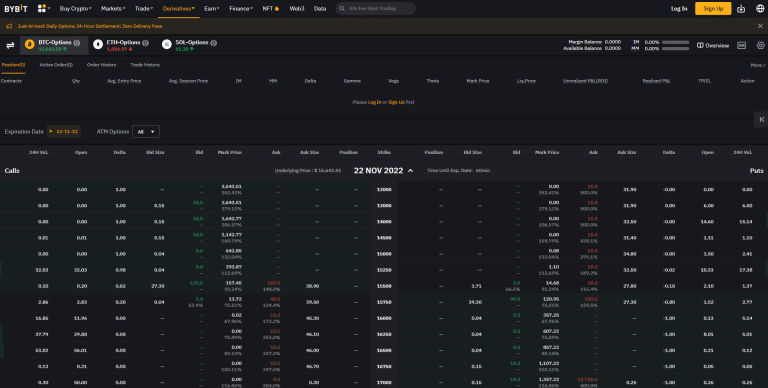Image resolution: width=768 pixels, height=388 pixels.
Task: Select expiration date 22-11-22
Action: [64, 131]
